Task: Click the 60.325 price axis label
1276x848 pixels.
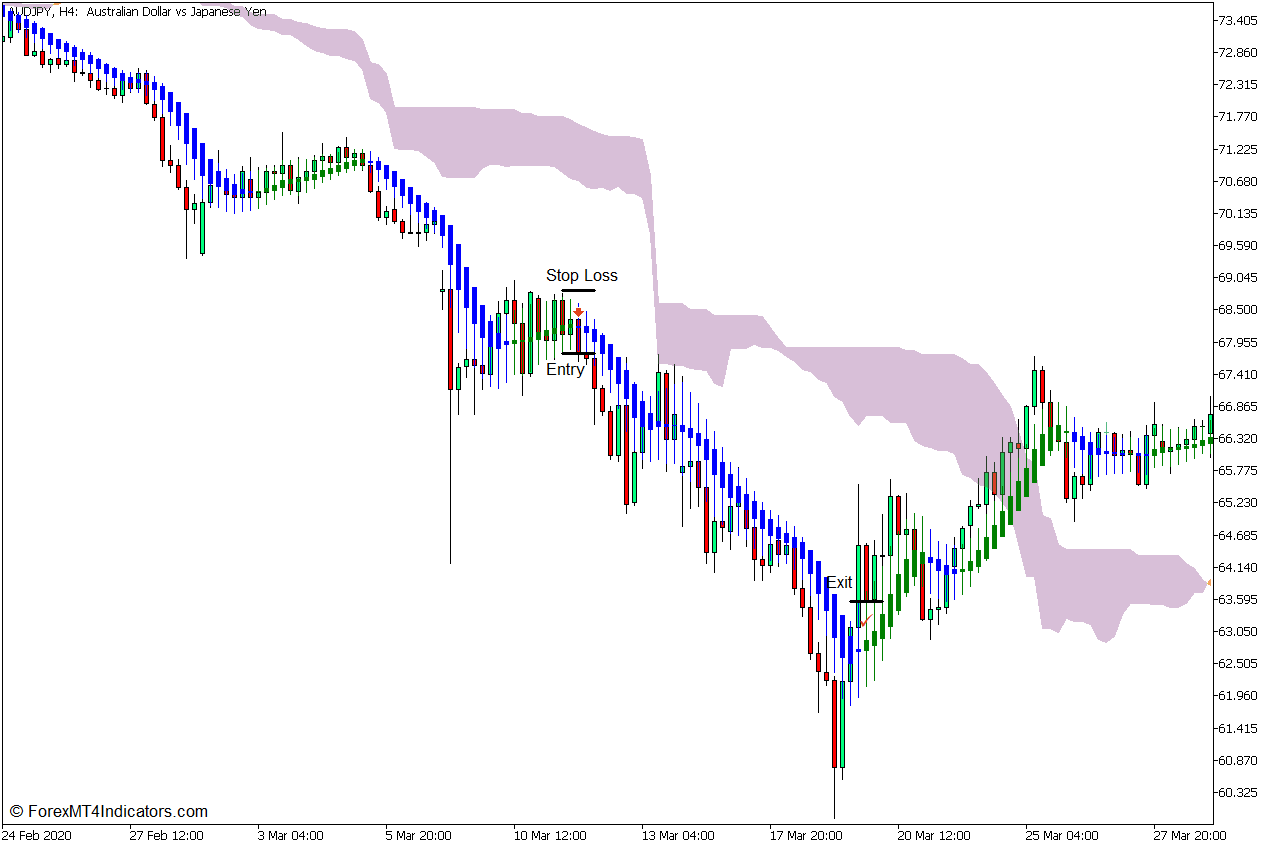Action: [x=1237, y=793]
